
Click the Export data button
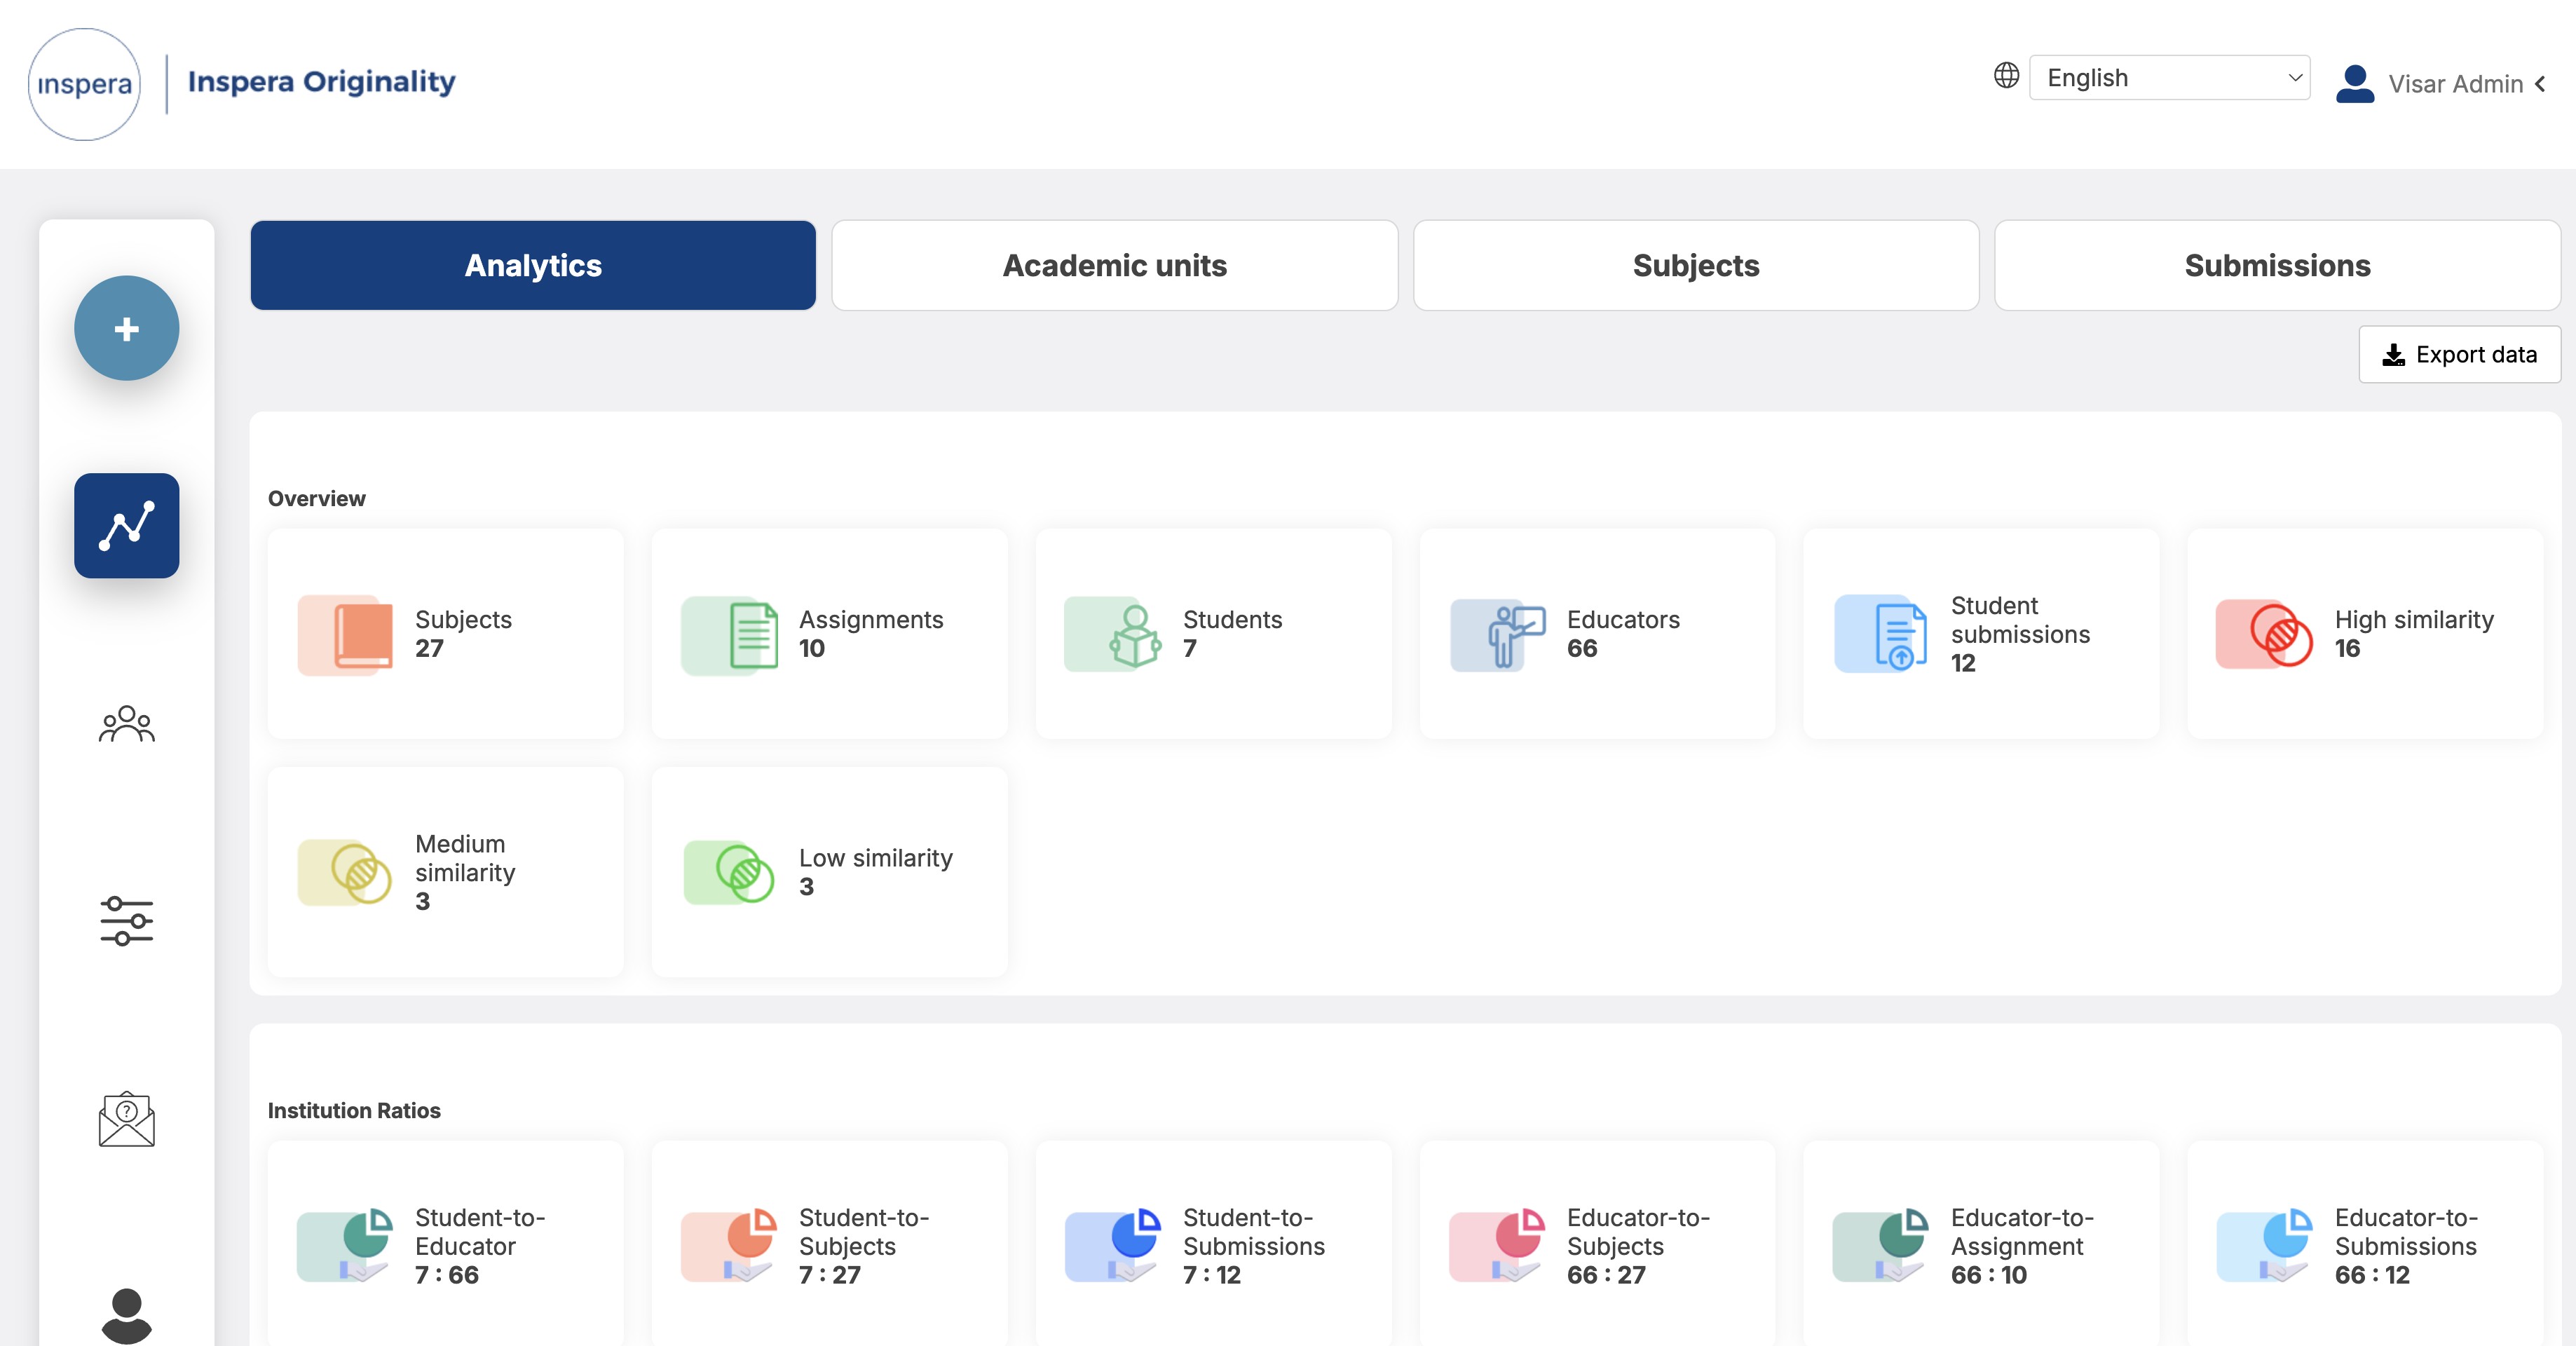(2460, 354)
